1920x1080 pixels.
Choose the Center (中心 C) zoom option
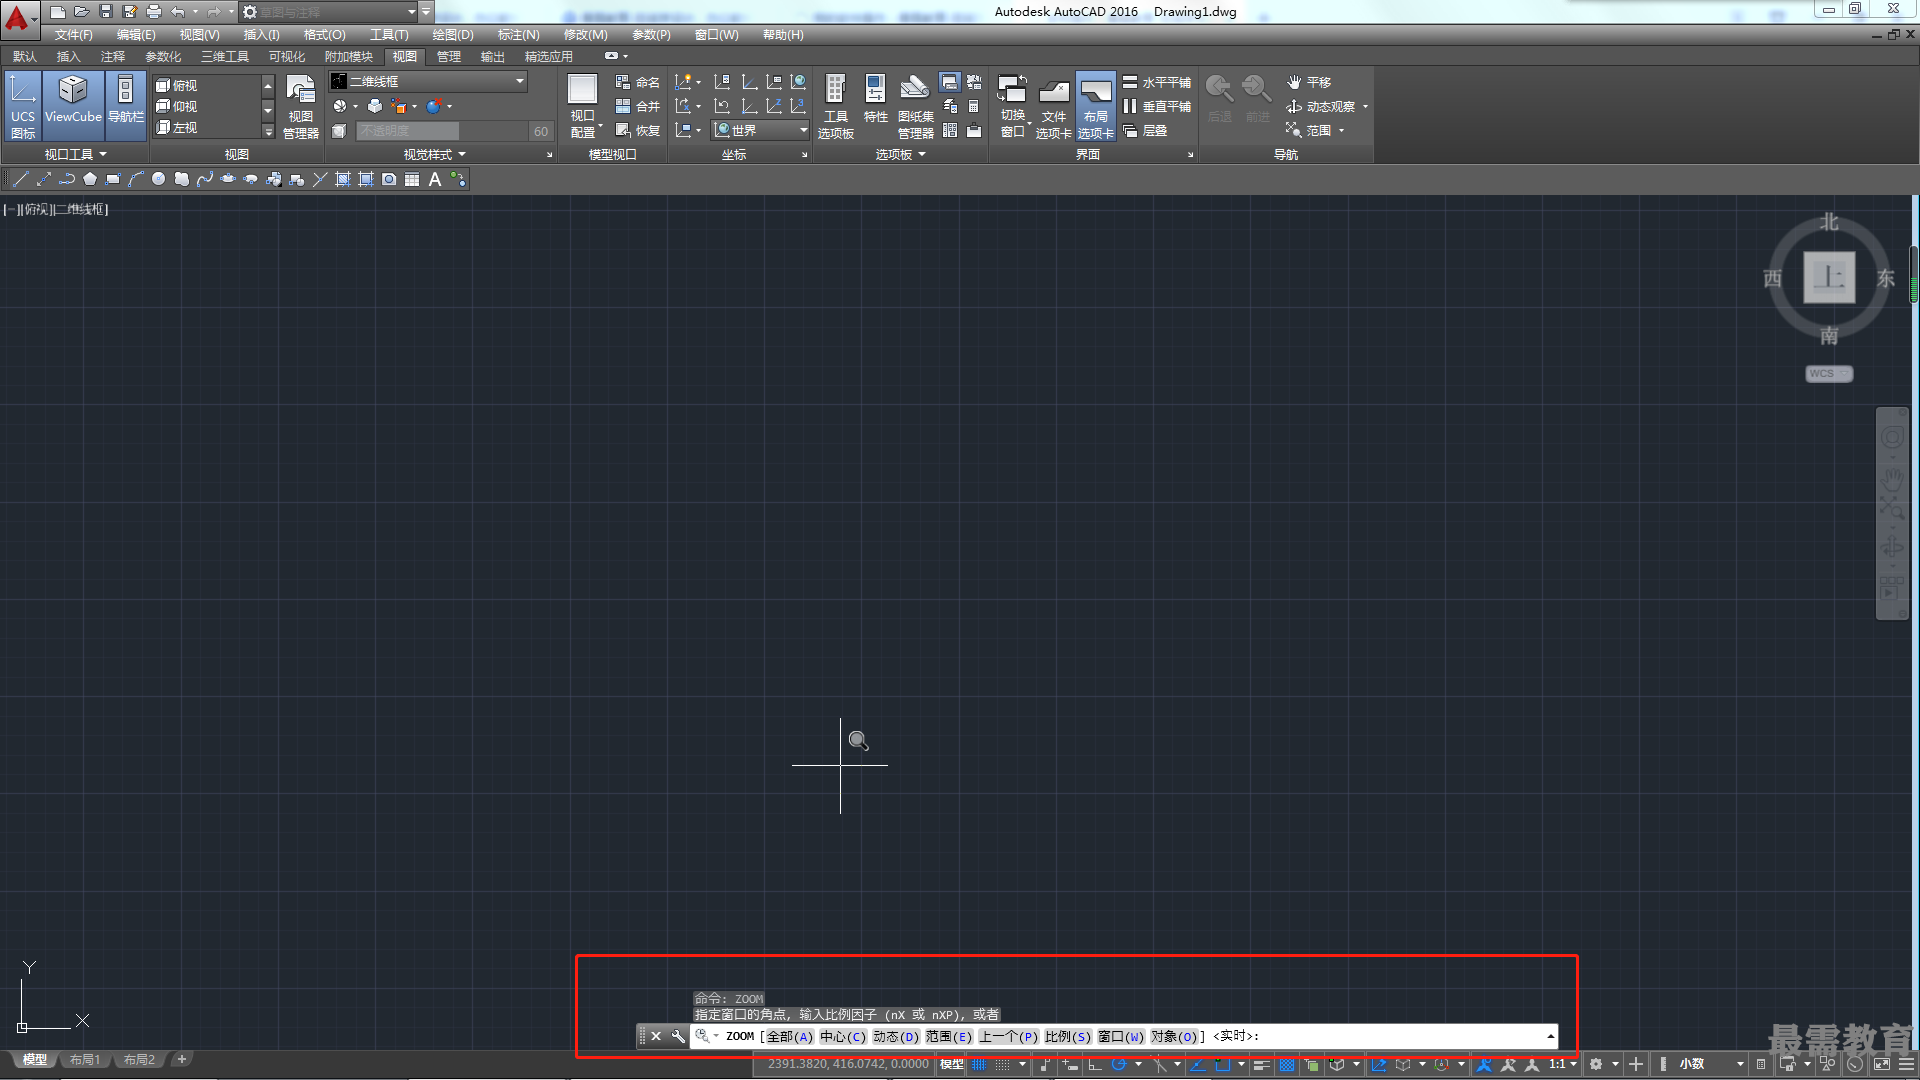[842, 1037]
